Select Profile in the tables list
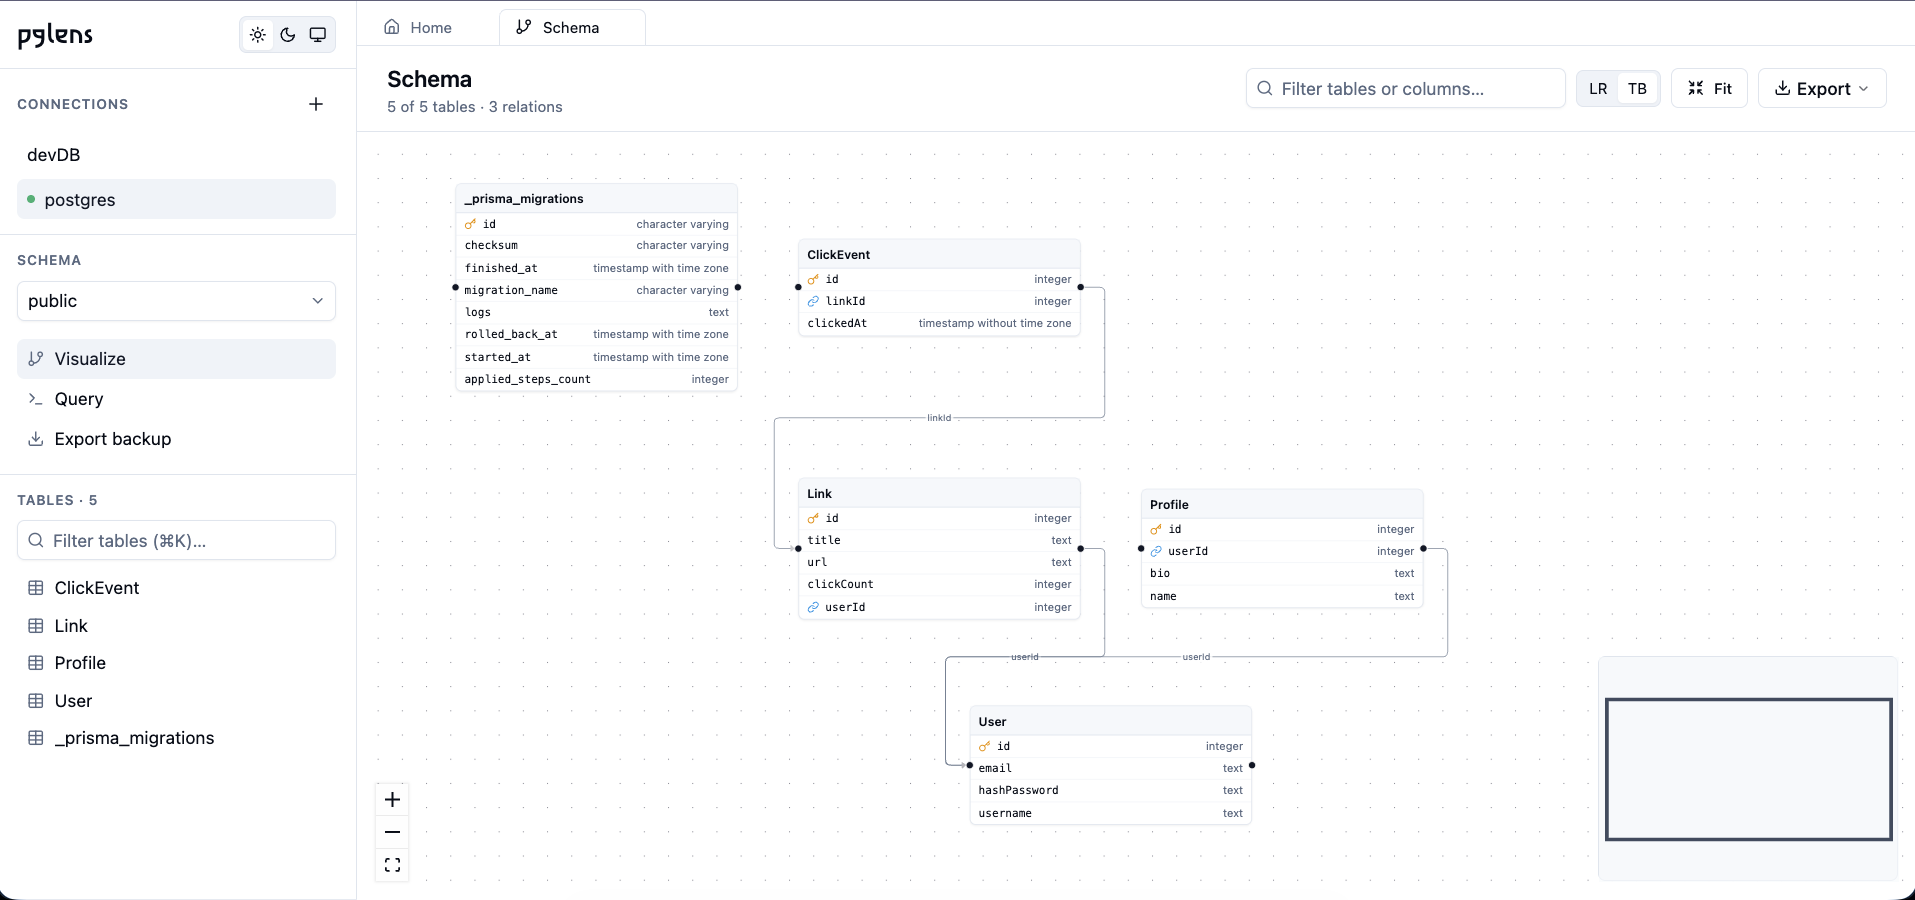This screenshot has width=1915, height=900. 176,663
